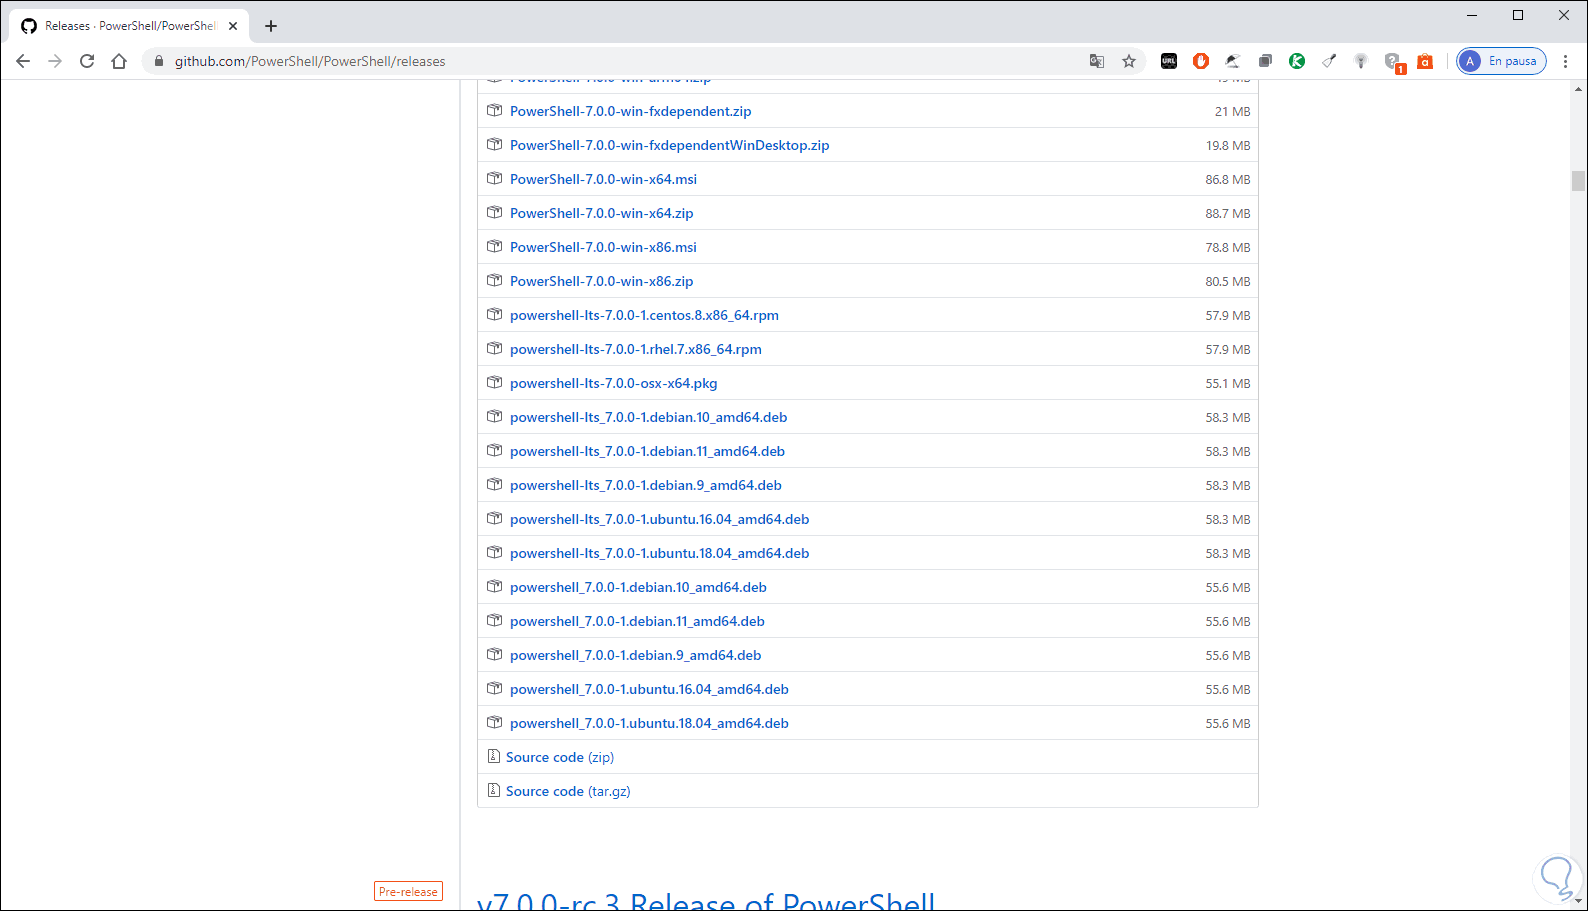Download PowerShell-7.0.0-win-x64.zip
This screenshot has width=1588, height=911.
click(x=601, y=213)
